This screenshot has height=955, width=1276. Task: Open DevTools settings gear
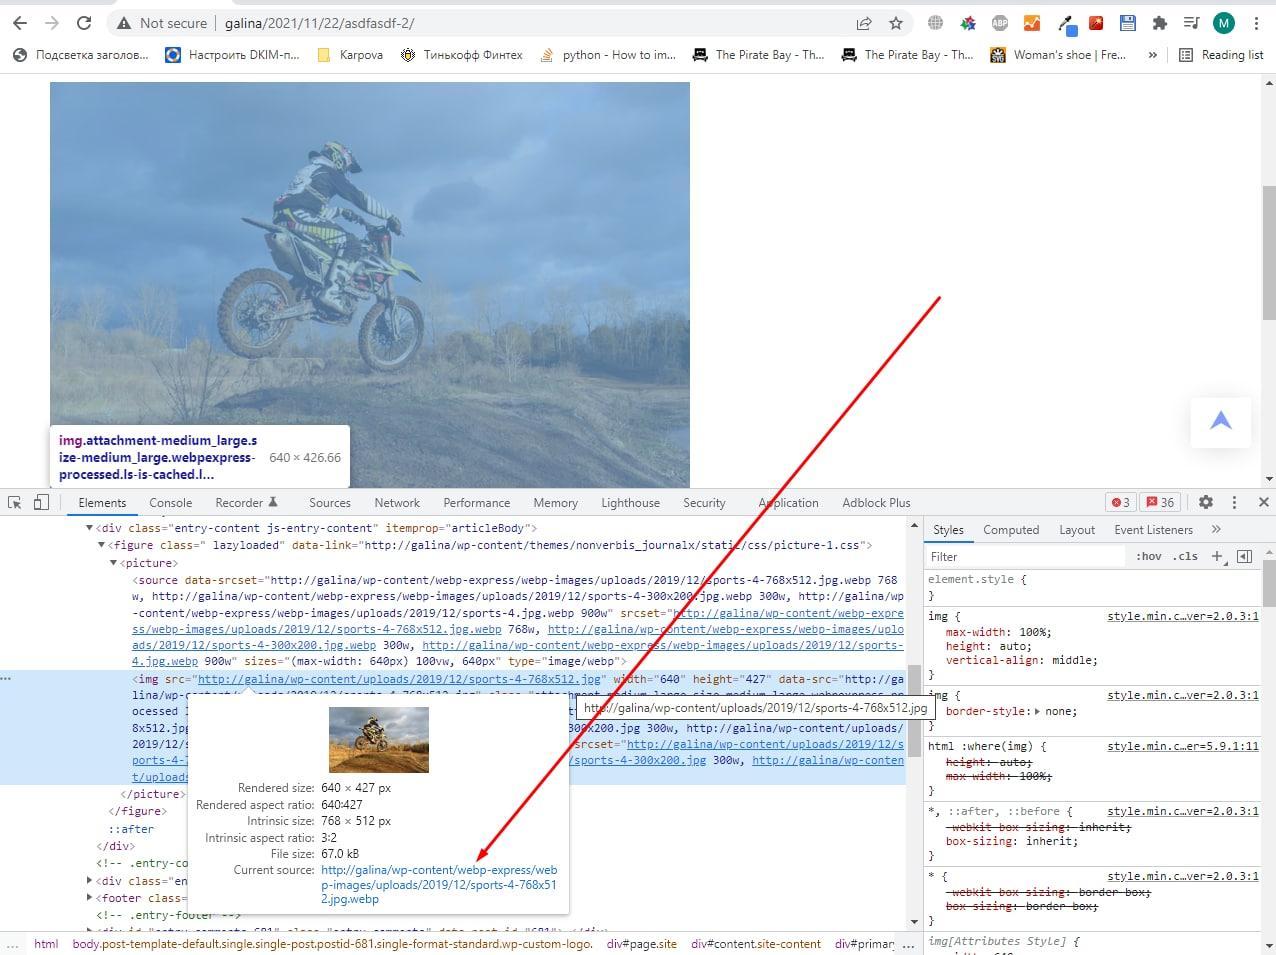tap(1205, 502)
